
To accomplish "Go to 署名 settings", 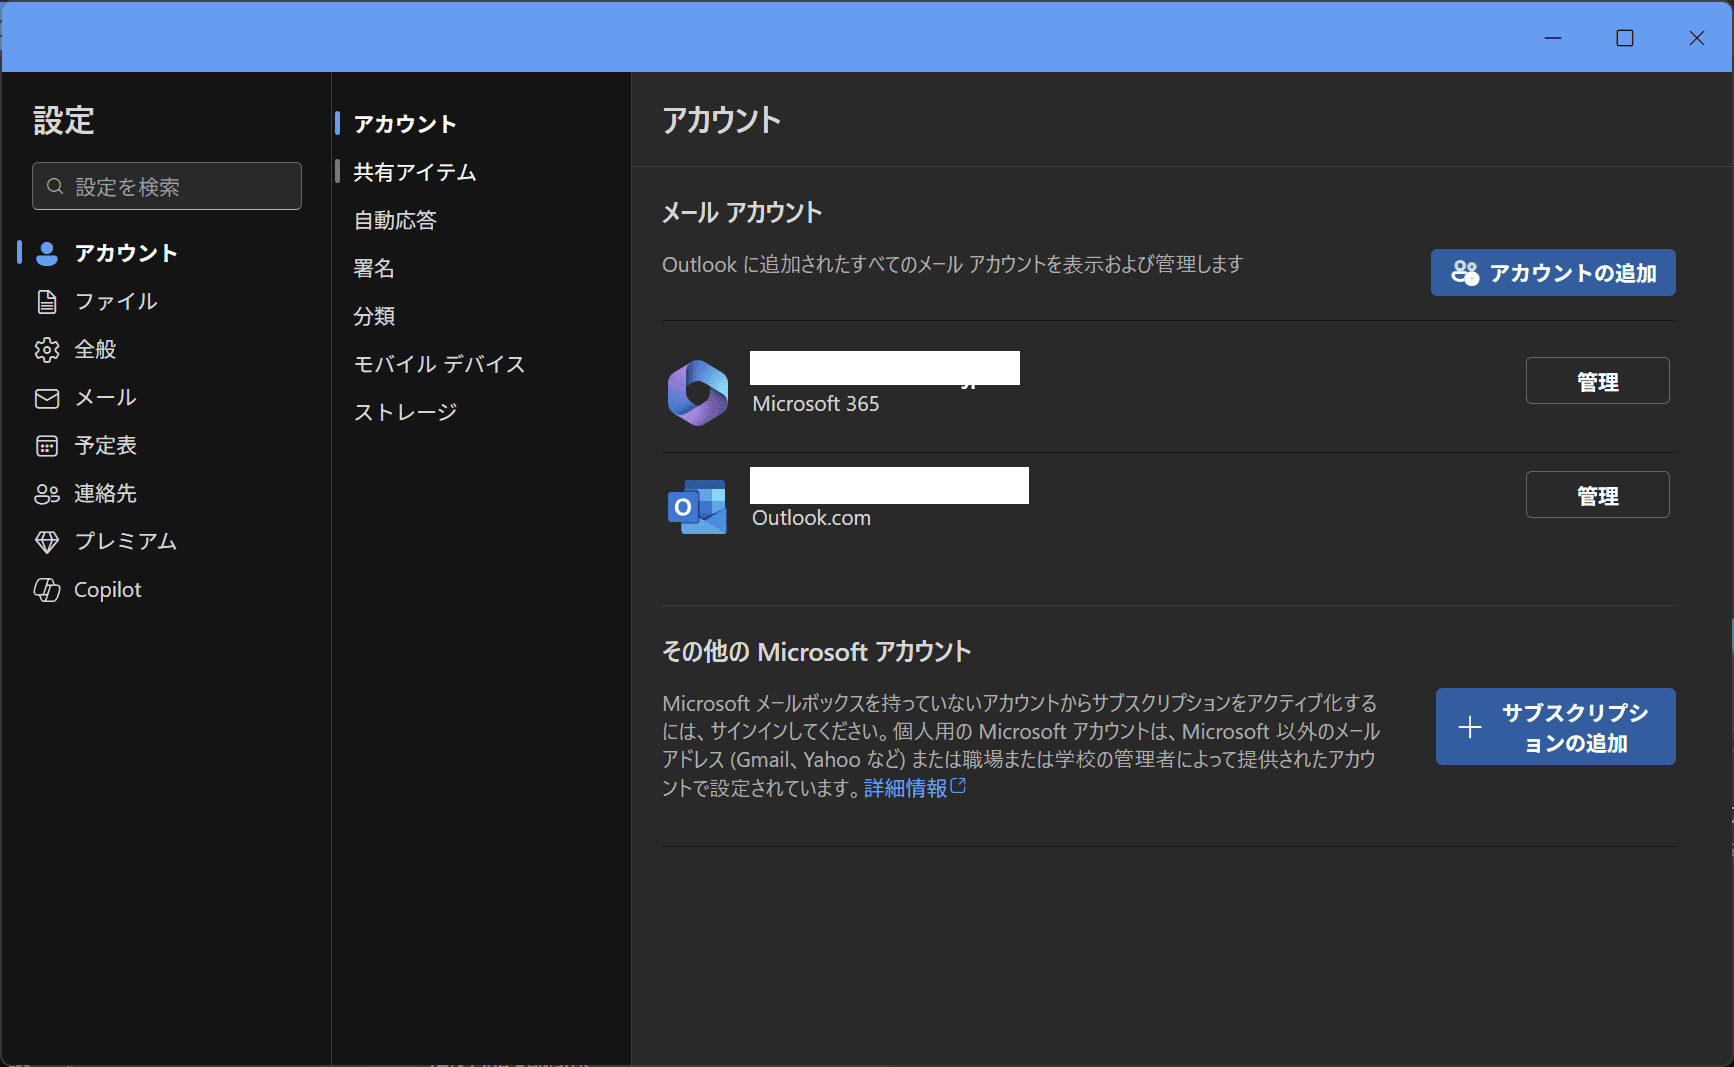I will 374,268.
